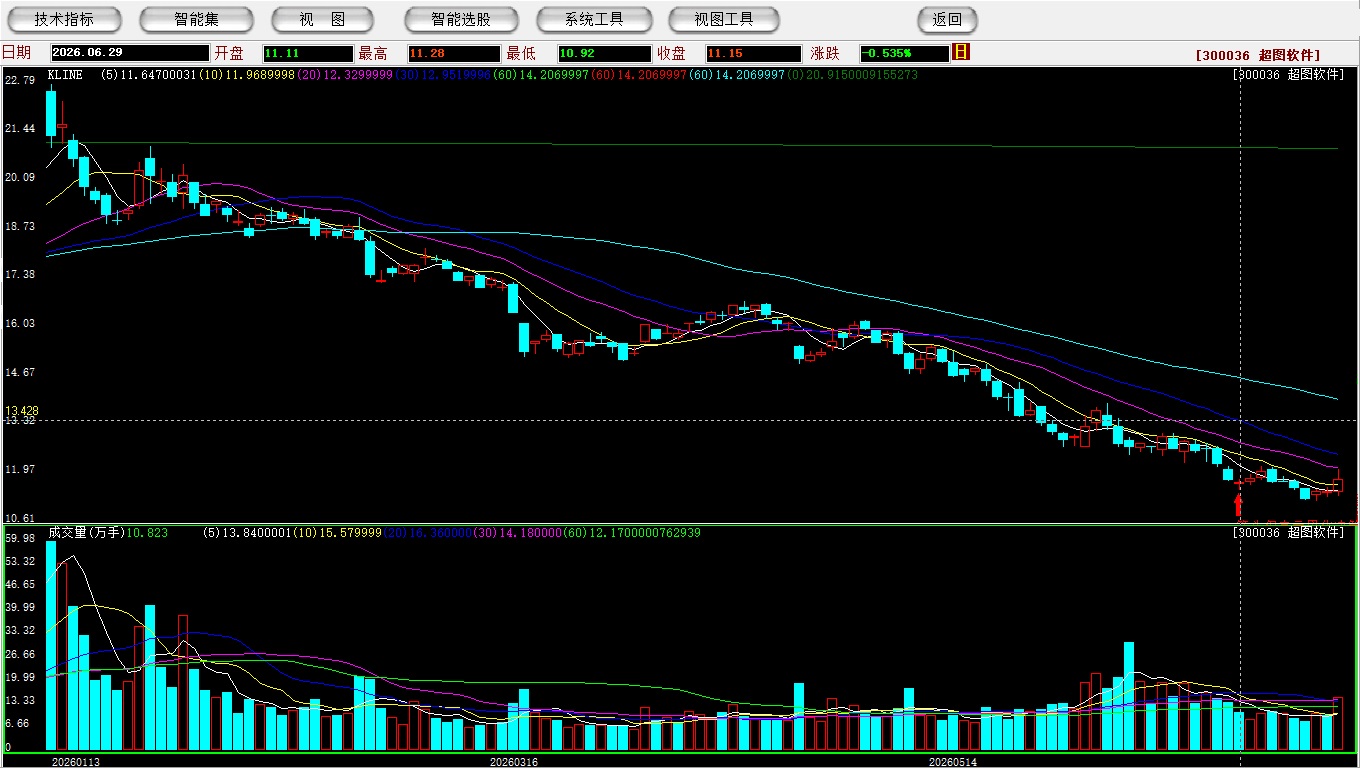Click the 20260514 date axis label
The width and height of the screenshot is (1360, 768).
coord(952,762)
